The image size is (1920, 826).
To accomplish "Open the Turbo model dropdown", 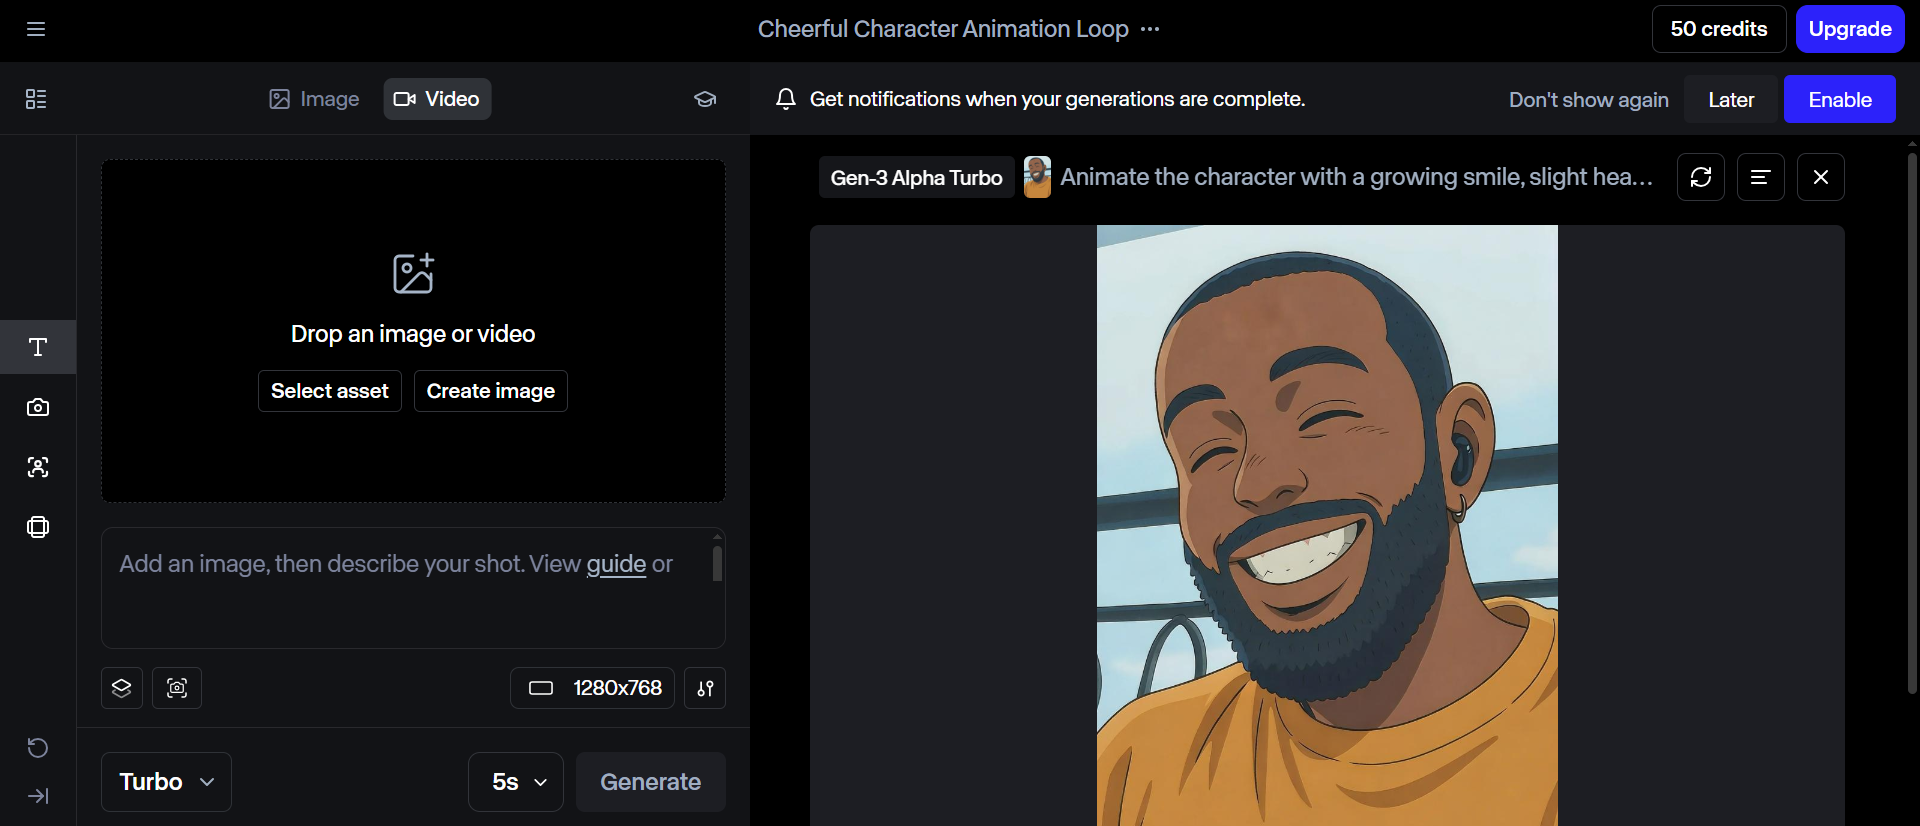I will tap(166, 782).
